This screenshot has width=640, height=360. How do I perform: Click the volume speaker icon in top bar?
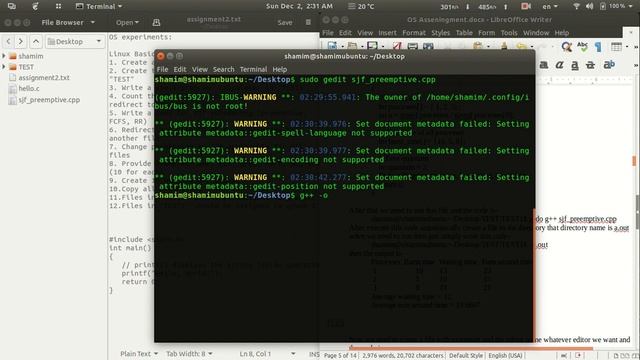(589, 6)
